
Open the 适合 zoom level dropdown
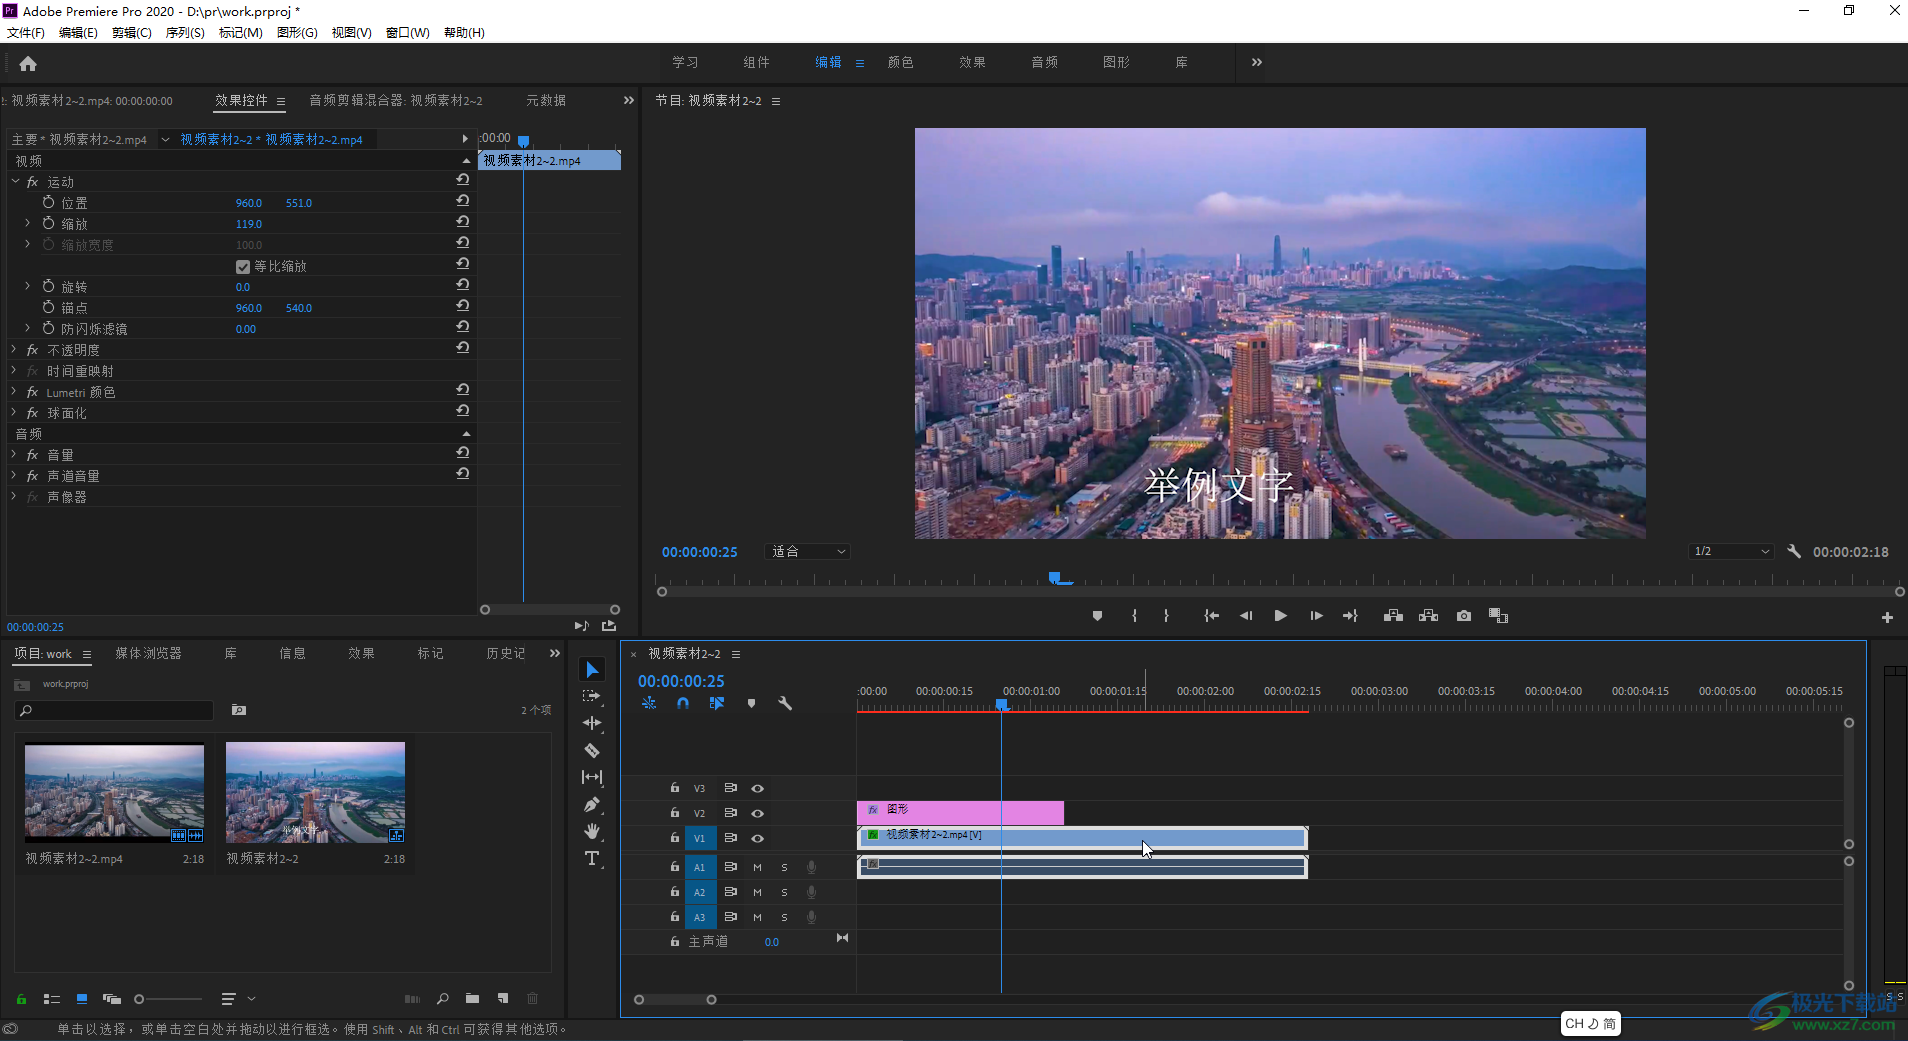tap(808, 551)
